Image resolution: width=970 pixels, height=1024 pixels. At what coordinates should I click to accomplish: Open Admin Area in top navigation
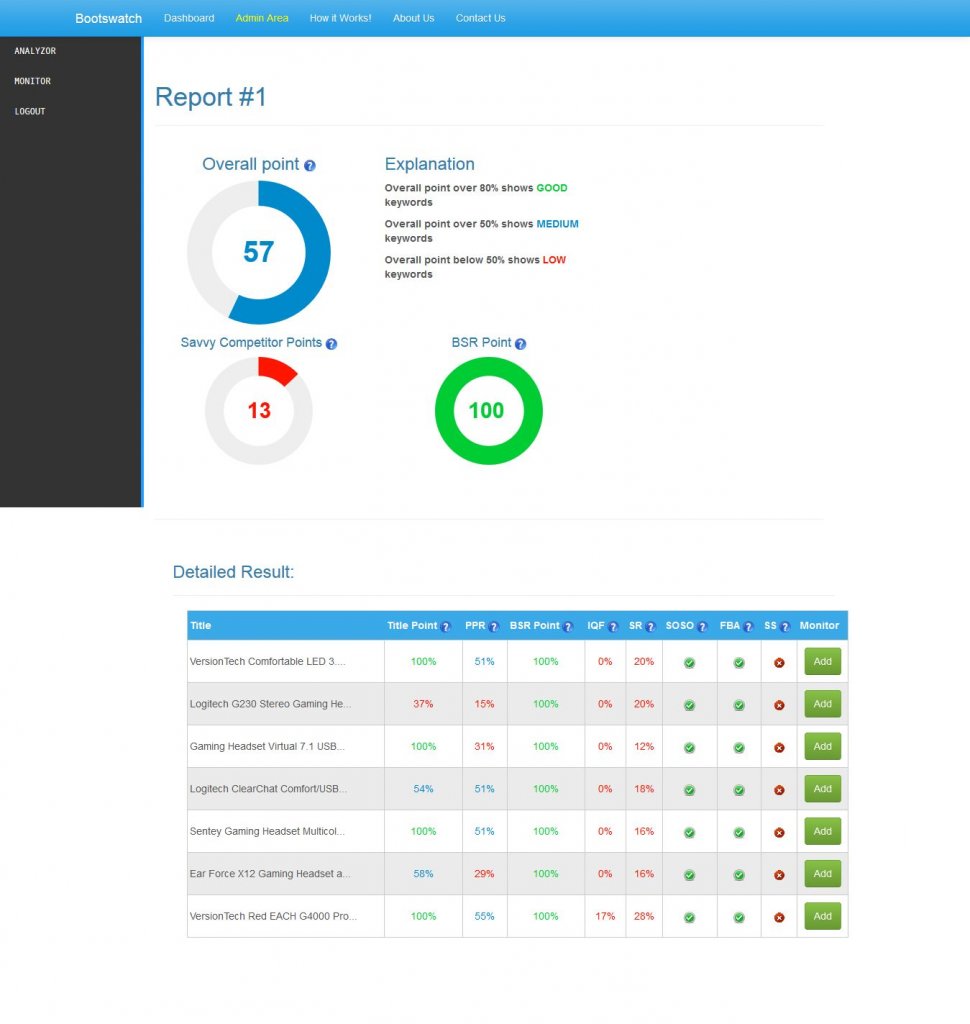(262, 18)
